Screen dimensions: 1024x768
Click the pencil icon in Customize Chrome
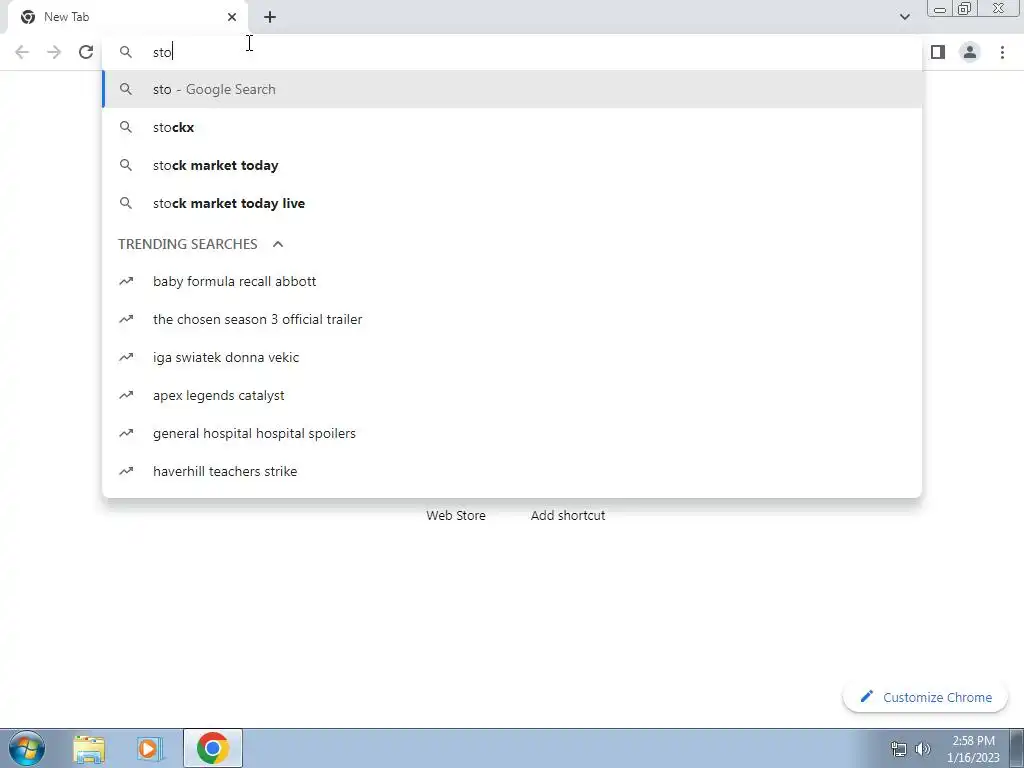(867, 697)
